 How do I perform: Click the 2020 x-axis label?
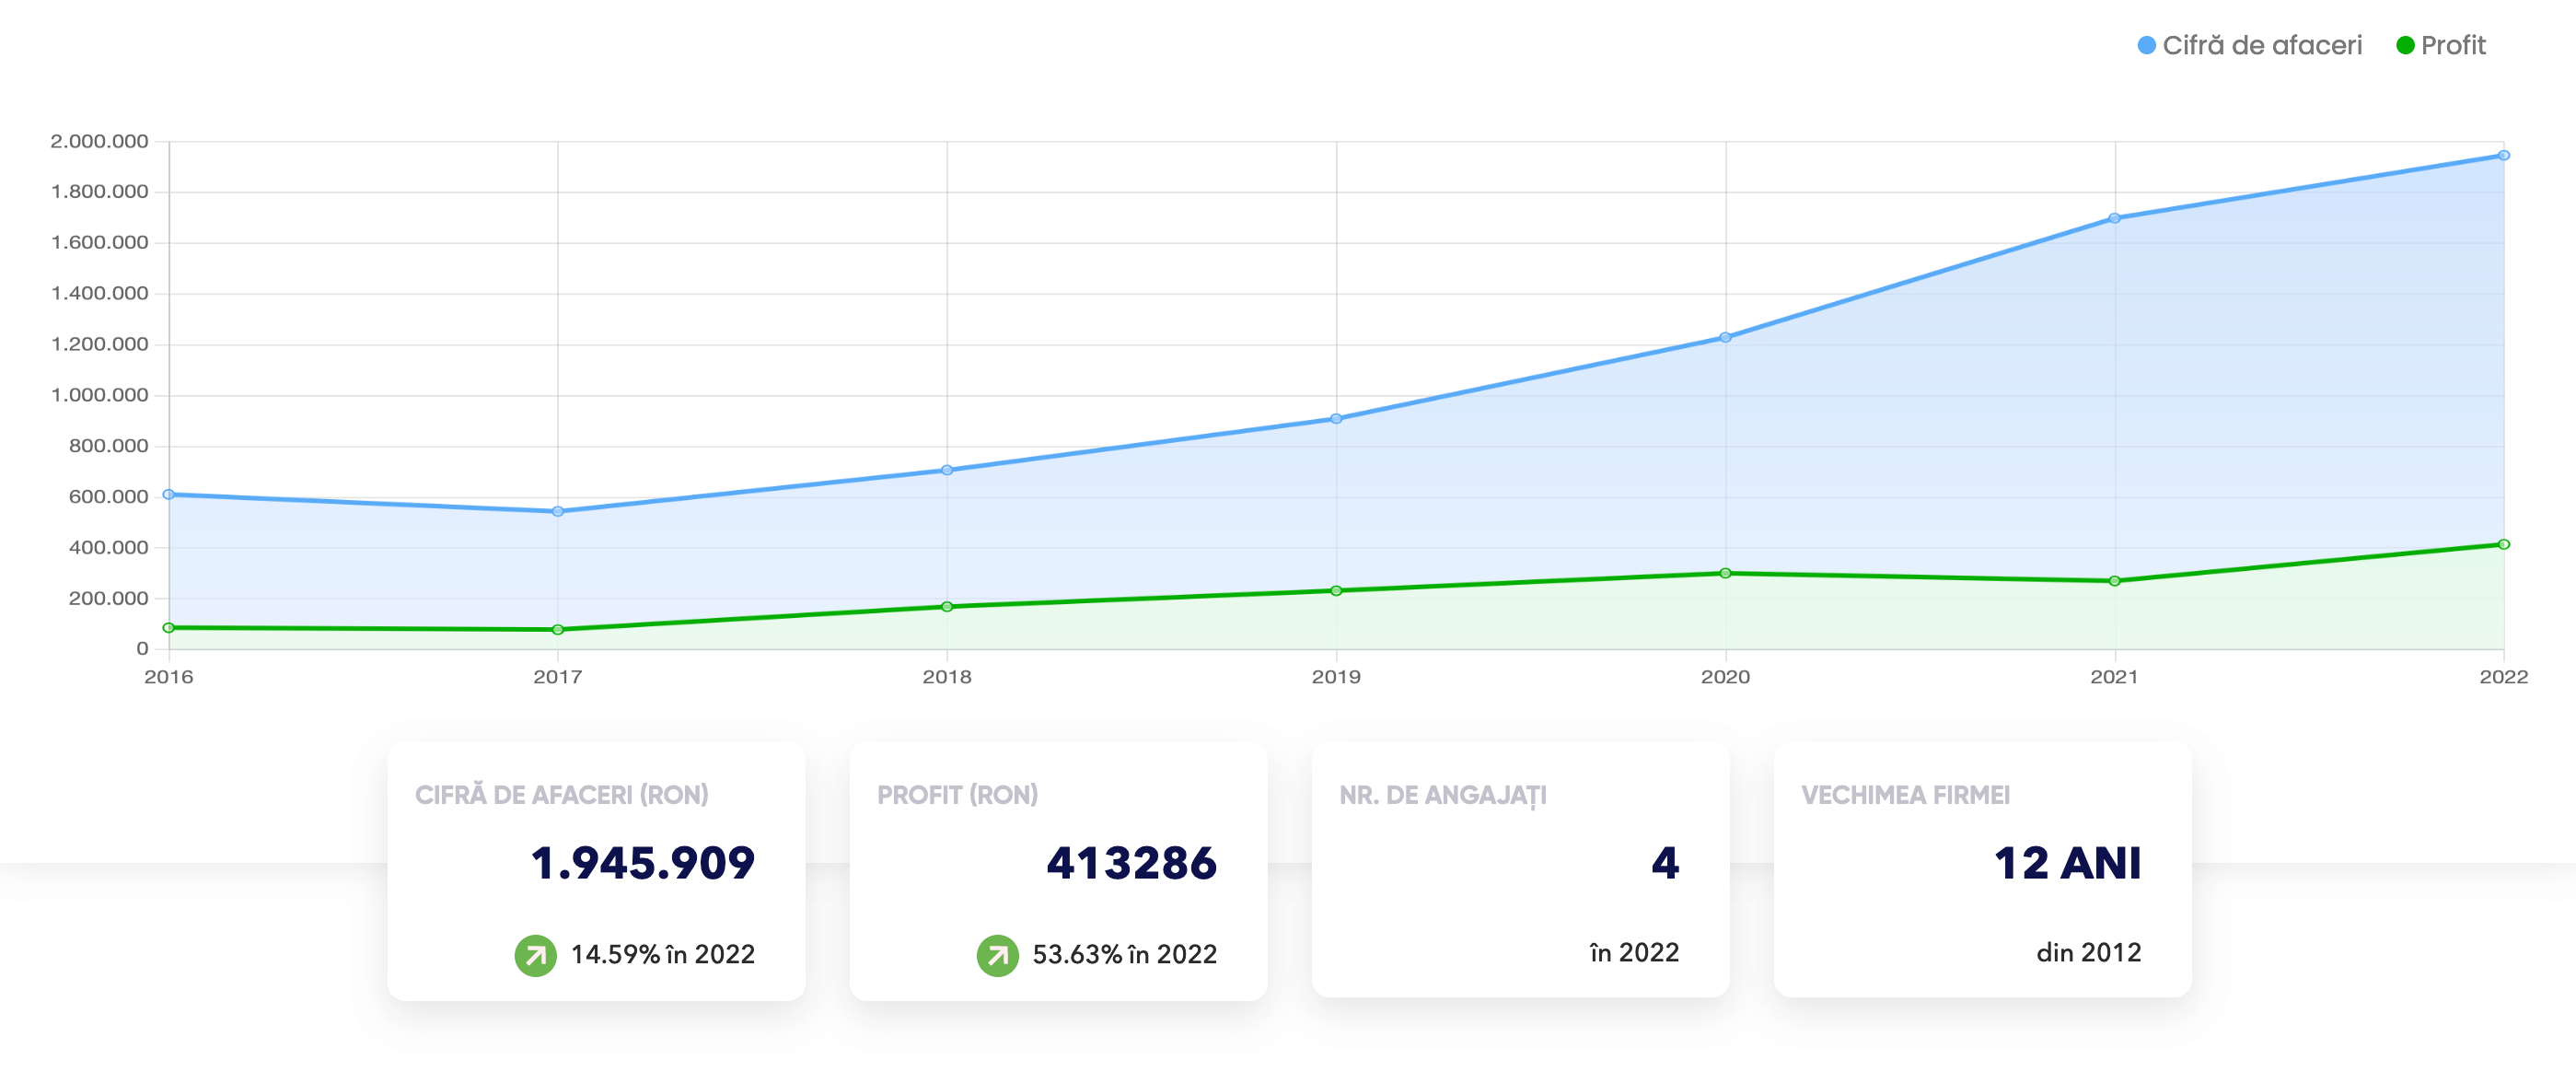point(1725,677)
